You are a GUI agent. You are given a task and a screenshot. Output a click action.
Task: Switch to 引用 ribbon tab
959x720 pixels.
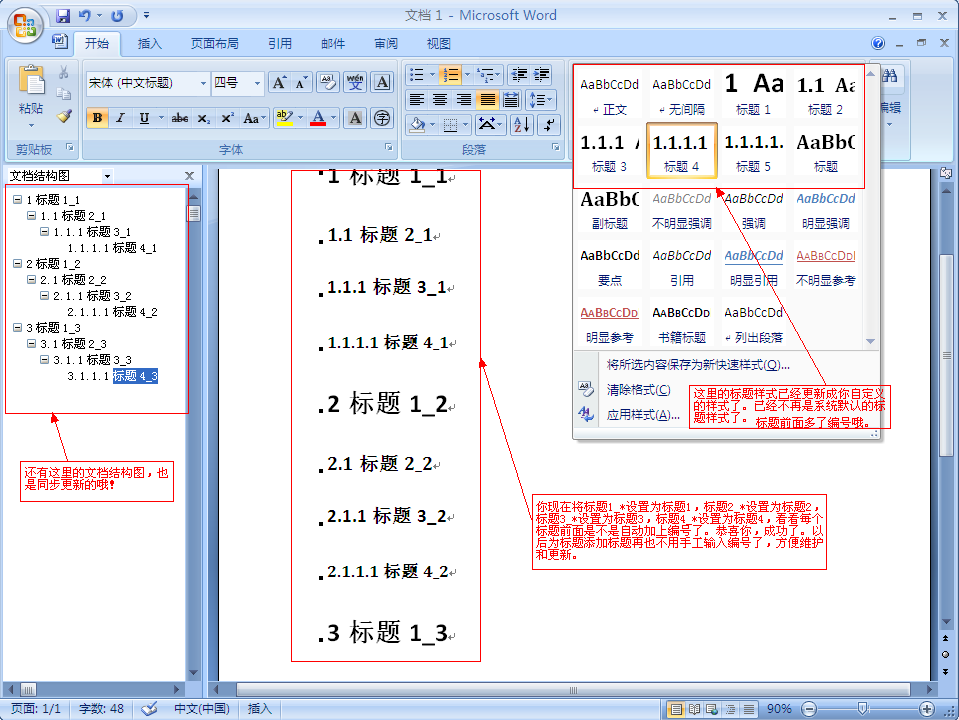click(x=280, y=43)
